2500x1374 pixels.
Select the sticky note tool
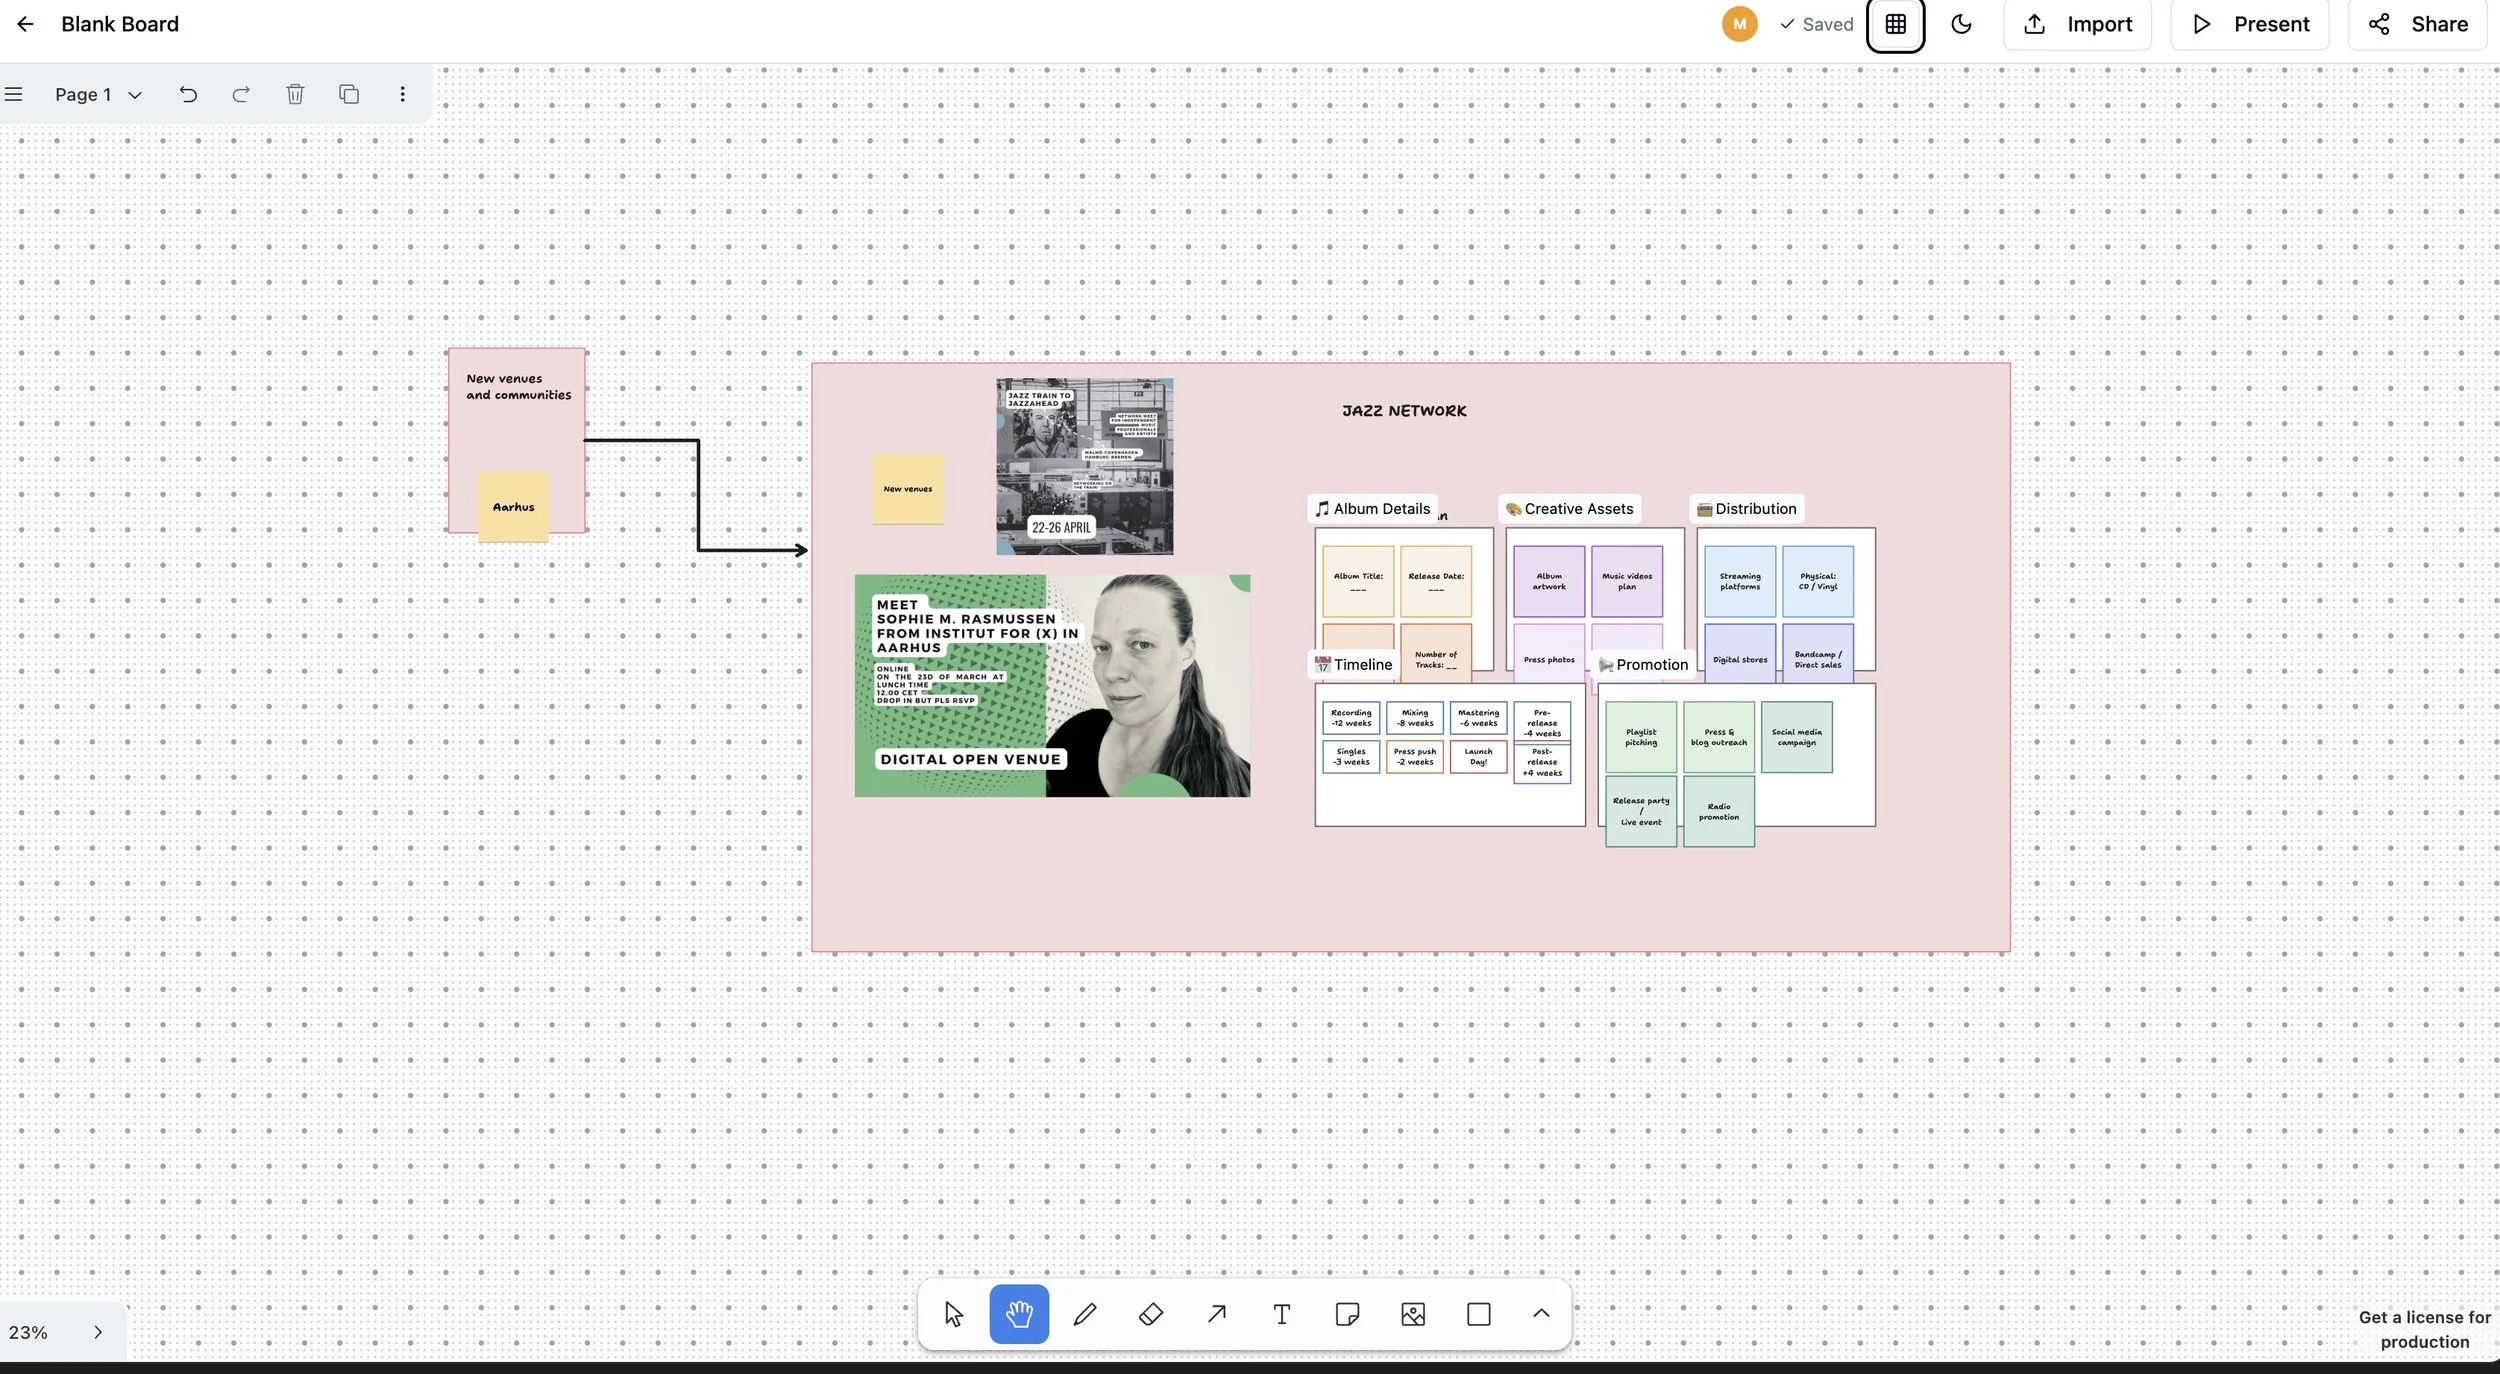click(x=1347, y=1314)
